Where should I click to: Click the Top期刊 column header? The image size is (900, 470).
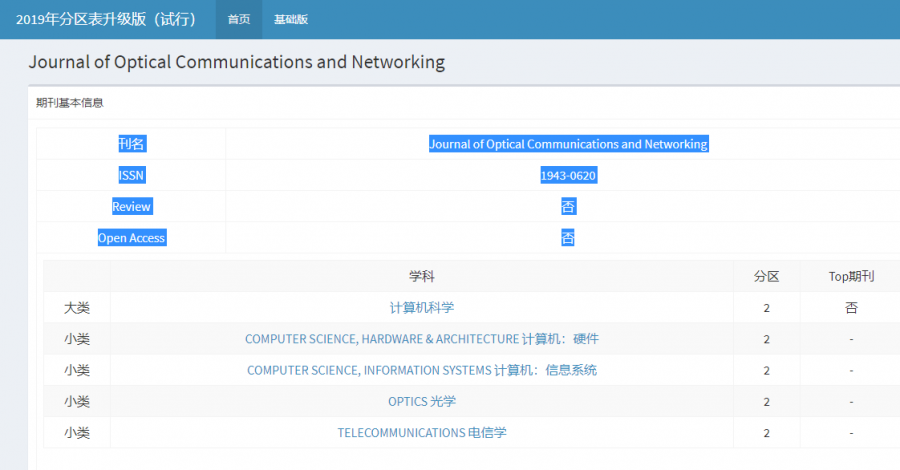(851, 276)
